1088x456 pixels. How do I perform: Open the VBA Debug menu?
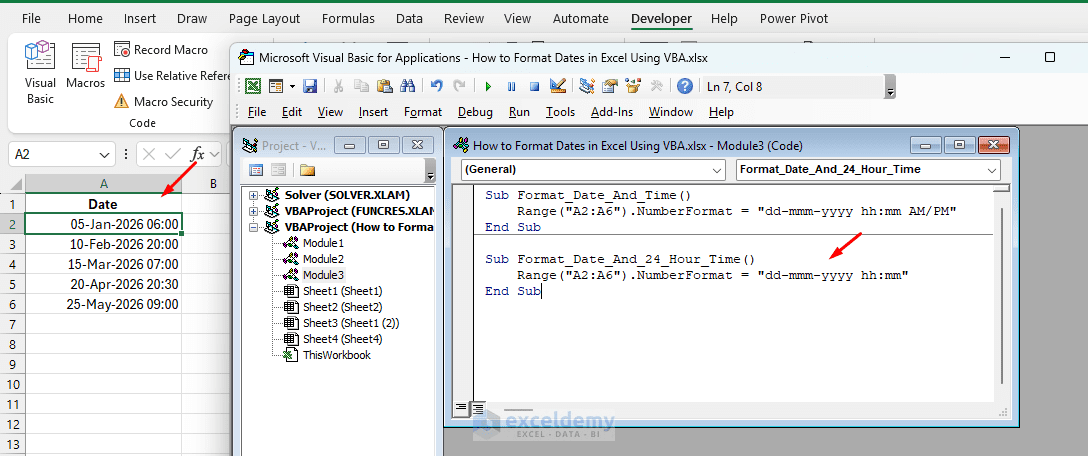[475, 112]
